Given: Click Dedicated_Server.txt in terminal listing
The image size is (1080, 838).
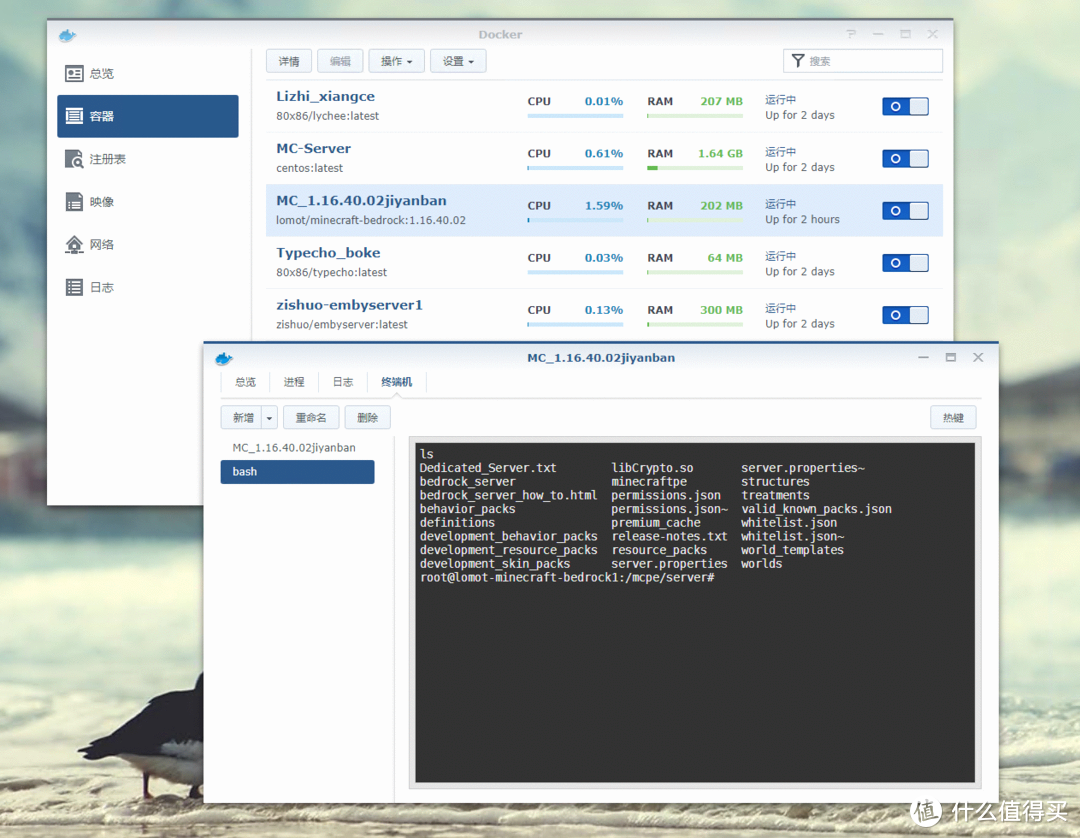Looking at the screenshot, I should (x=488, y=468).
